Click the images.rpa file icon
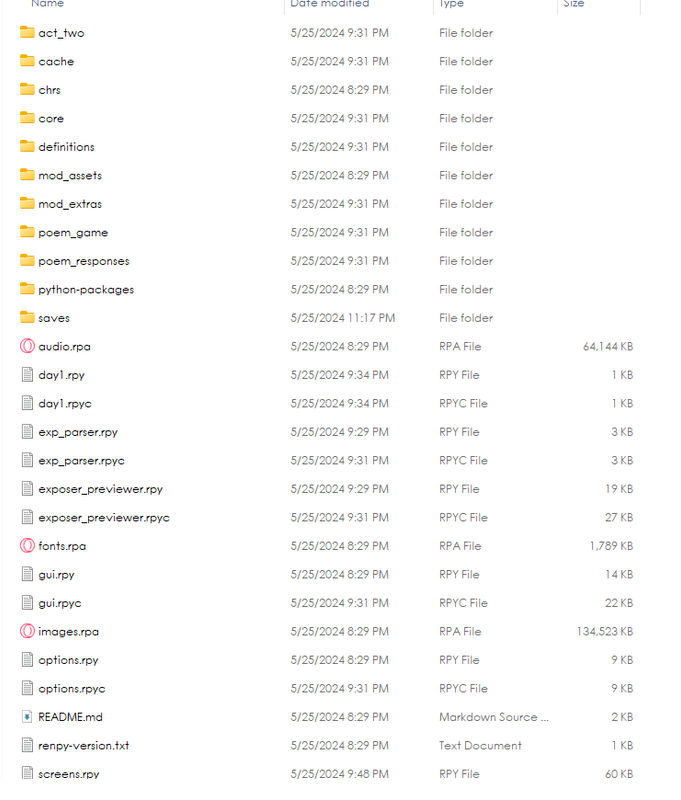The width and height of the screenshot is (681, 800). coord(27,632)
